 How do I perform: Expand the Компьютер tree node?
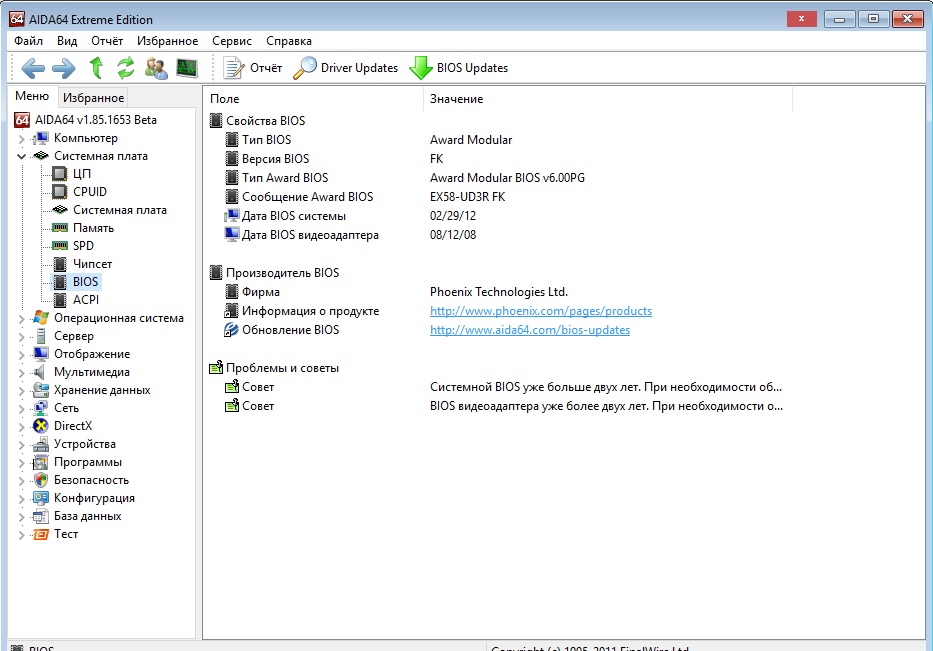pyautogui.click(x=21, y=139)
